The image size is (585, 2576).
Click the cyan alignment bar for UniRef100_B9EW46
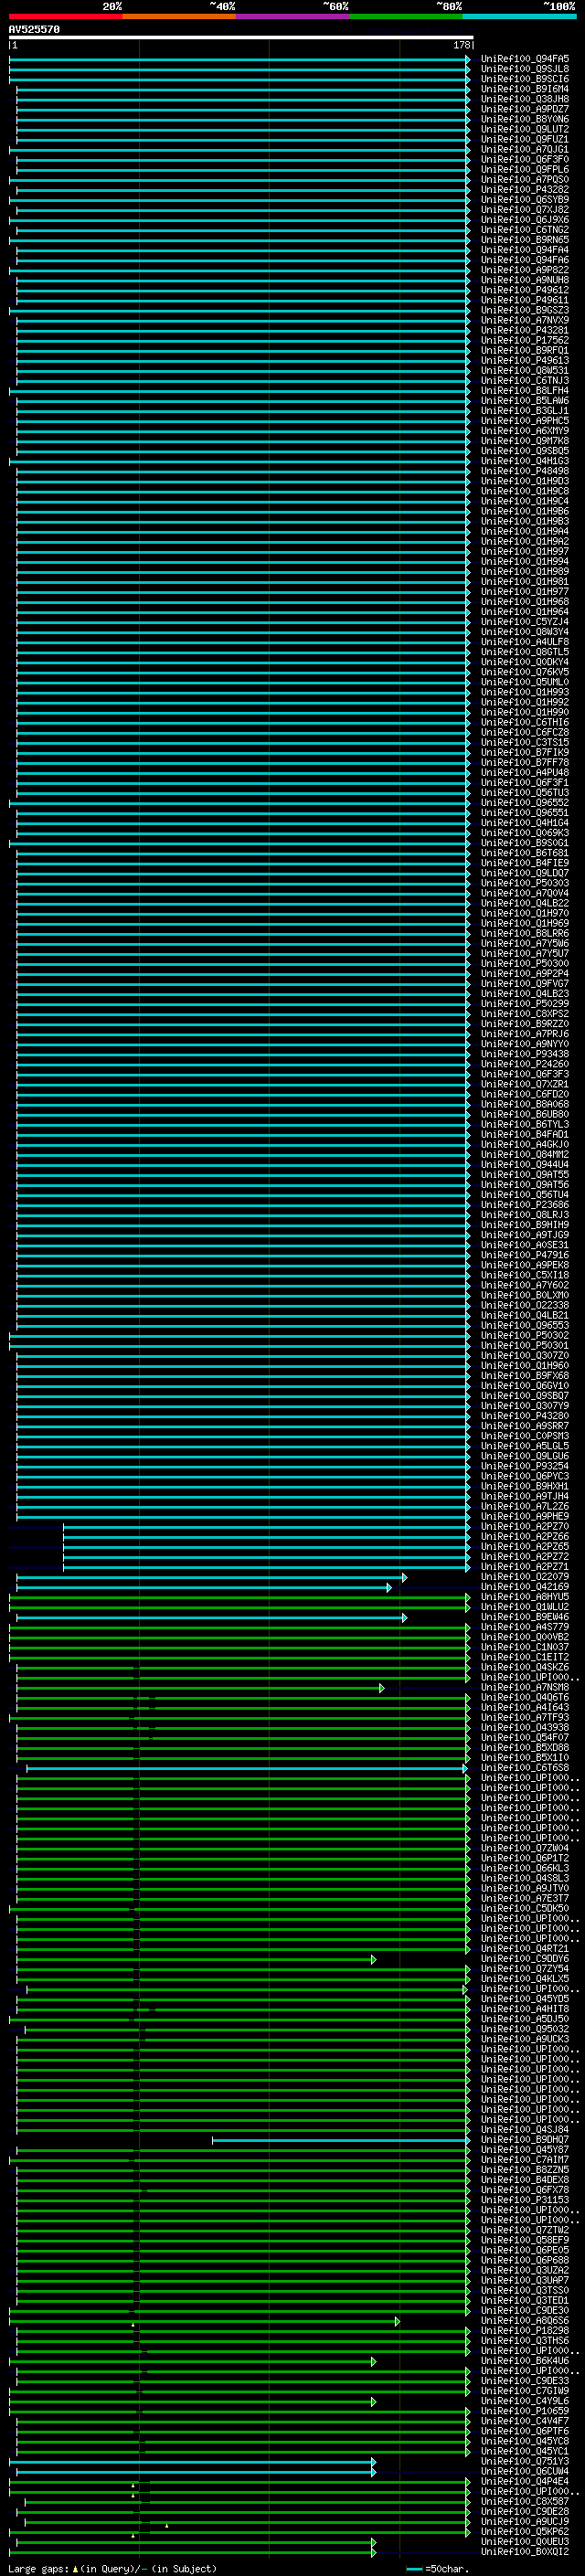(212, 1617)
